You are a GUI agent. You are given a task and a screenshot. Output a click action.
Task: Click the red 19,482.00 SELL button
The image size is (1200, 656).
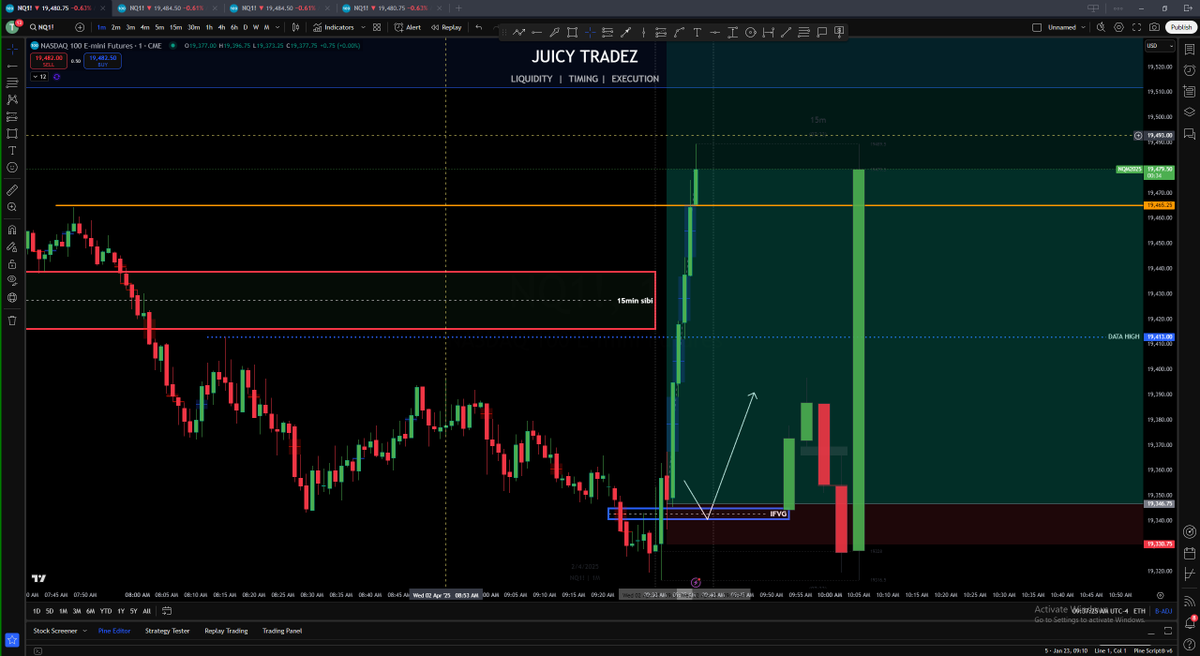pyautogui.click(x=48, y=61)
